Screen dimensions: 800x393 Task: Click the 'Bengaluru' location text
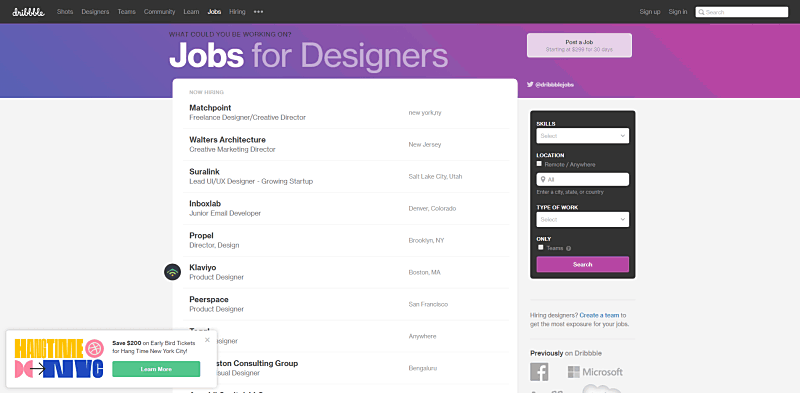click(x=423, y=368)
